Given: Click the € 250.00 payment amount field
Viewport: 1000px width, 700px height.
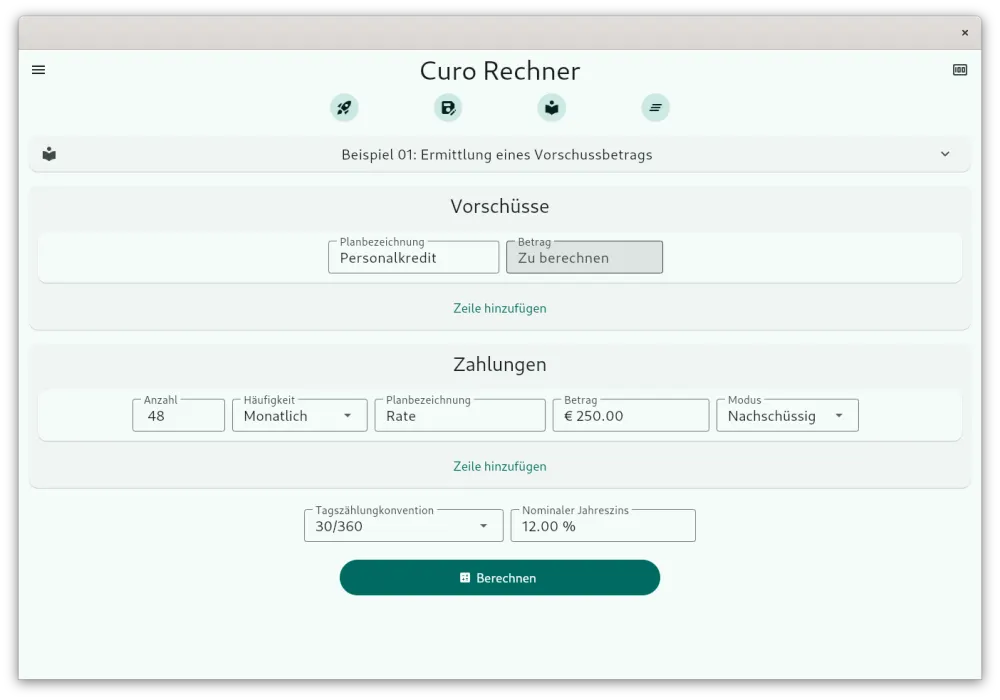Looking at the screenshot, I should [x=631, y=416].
